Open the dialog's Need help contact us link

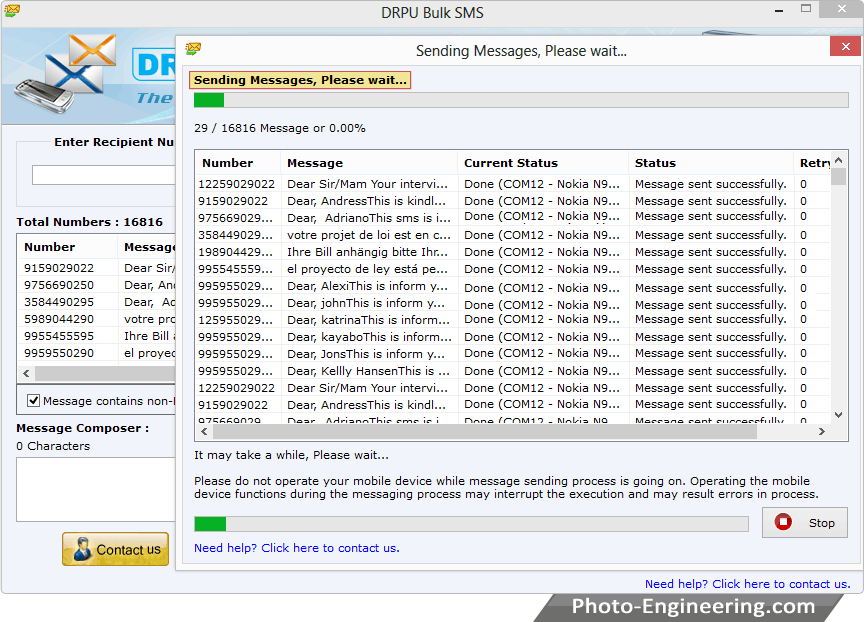296,548
